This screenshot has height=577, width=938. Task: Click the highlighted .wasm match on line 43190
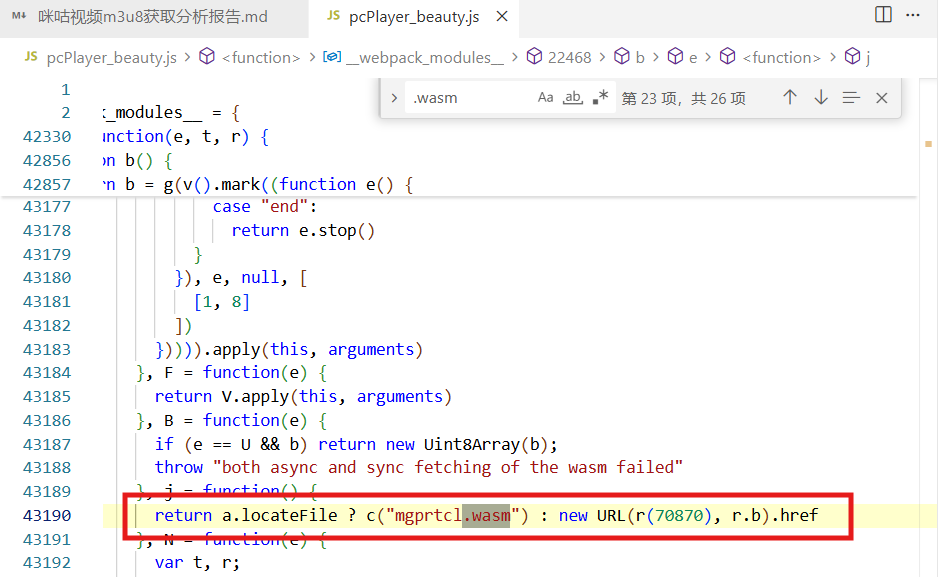click(487, 515)
